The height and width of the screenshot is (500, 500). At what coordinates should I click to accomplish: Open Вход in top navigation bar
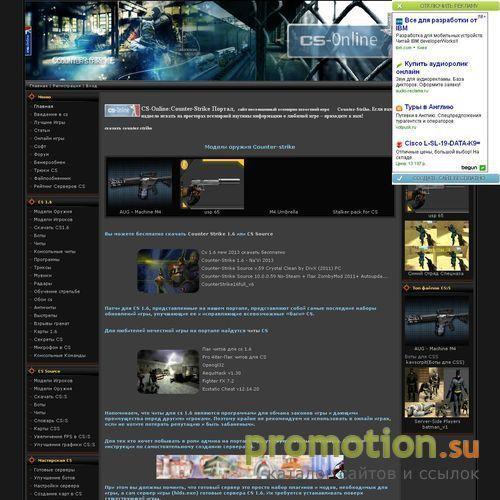[91, 86]
